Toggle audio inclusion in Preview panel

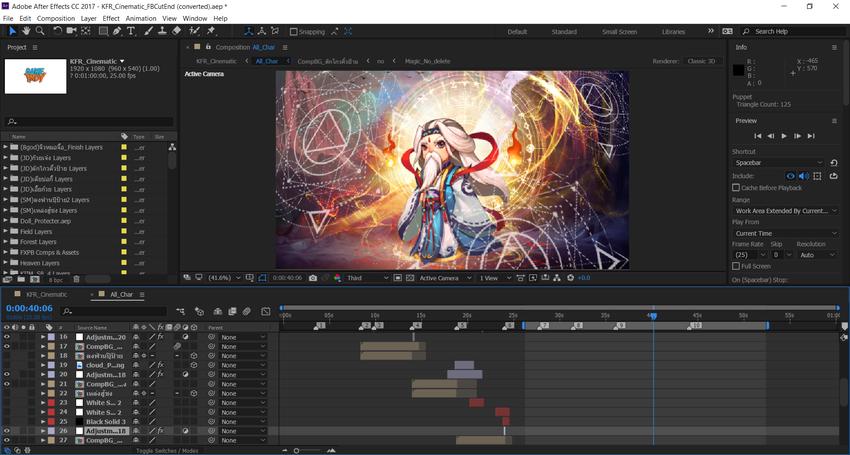(x=803, y=176)
